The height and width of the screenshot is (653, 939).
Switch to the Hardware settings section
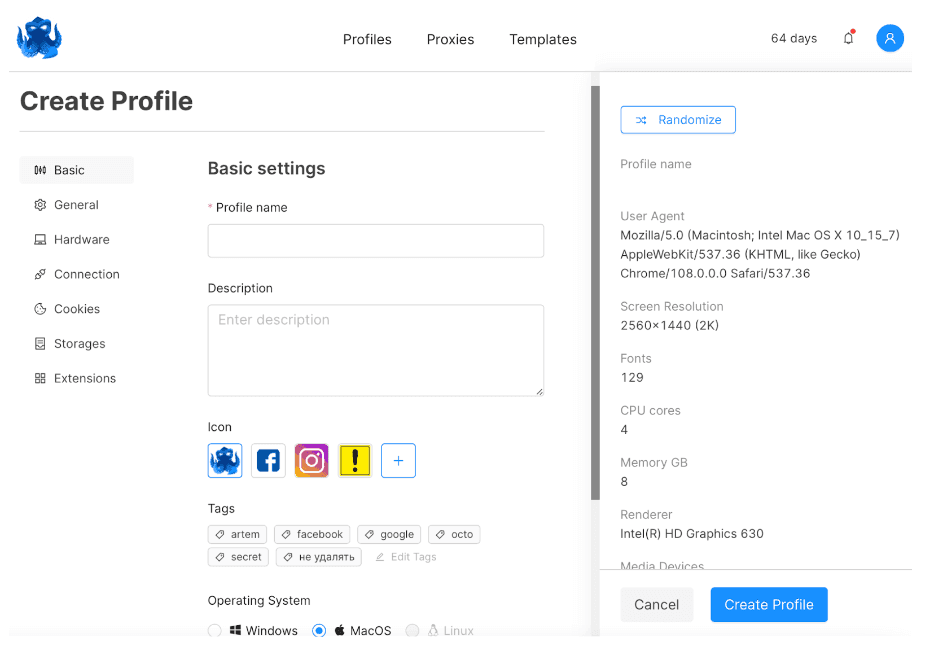pyautogui.click(x=81, y=239)
